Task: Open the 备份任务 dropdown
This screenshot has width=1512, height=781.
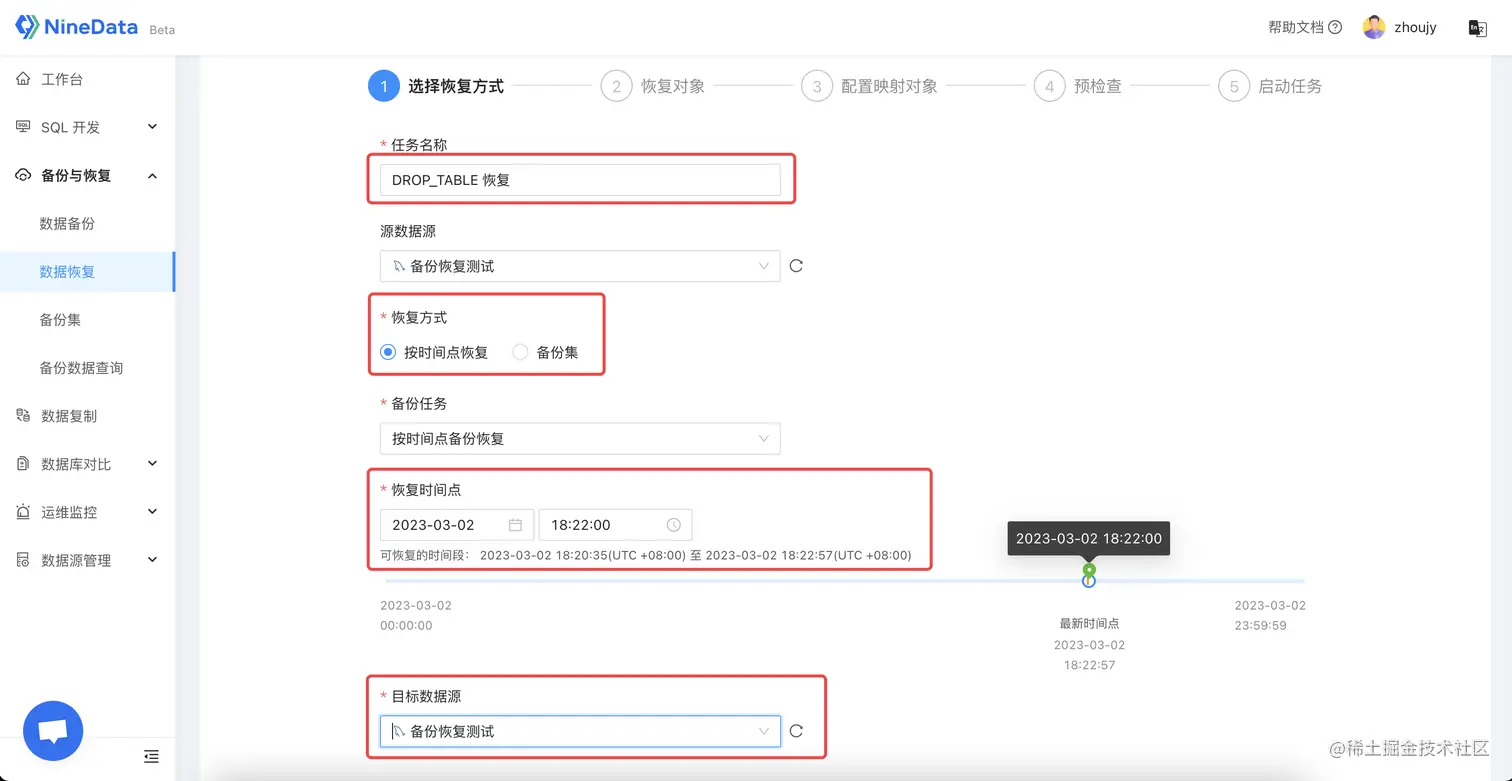Action: pyautogui.click(x=580, y=439)
